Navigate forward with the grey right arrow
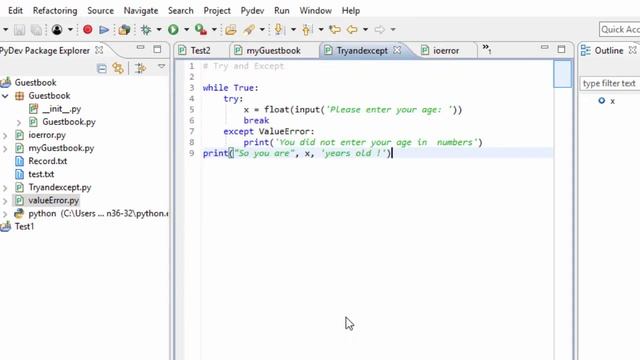The image size is (640, 360). click(380, 29)
